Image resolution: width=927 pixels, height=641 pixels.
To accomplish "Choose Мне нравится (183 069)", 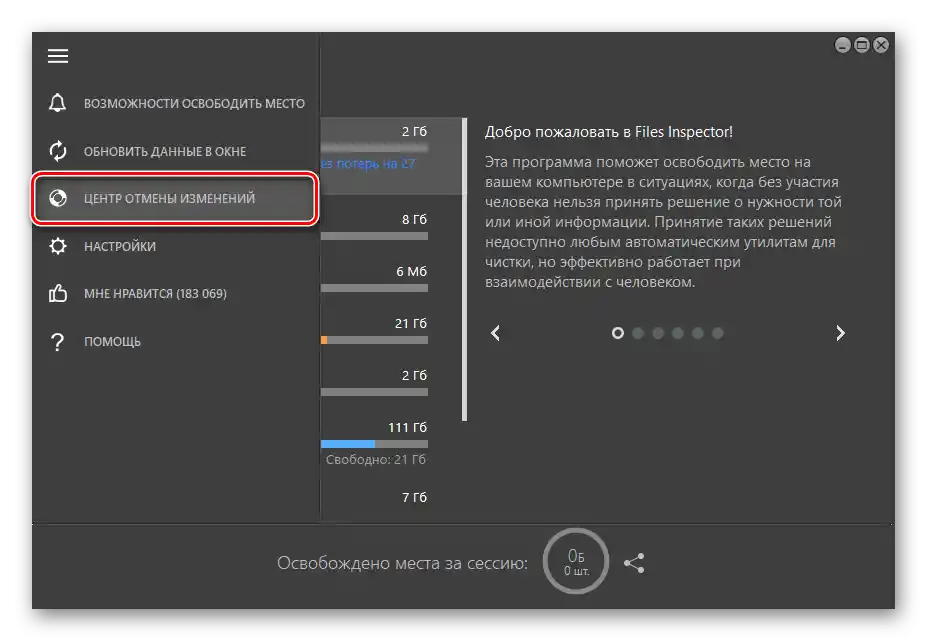I will click(x=175, y=294).
